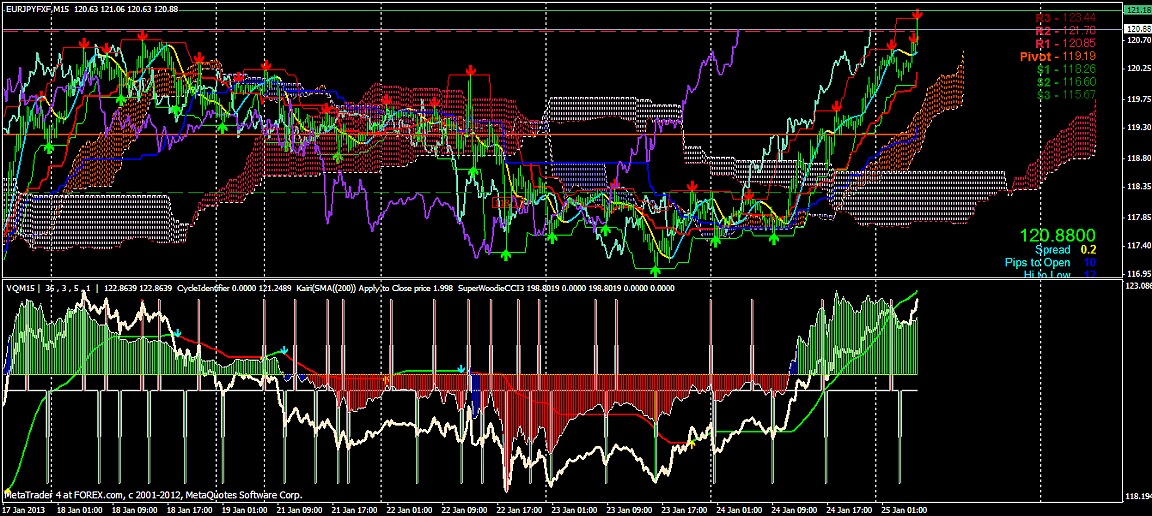Select the VQM15 indicator label
This screenshot has height=516, width=1152.
[x=20, y=288]
